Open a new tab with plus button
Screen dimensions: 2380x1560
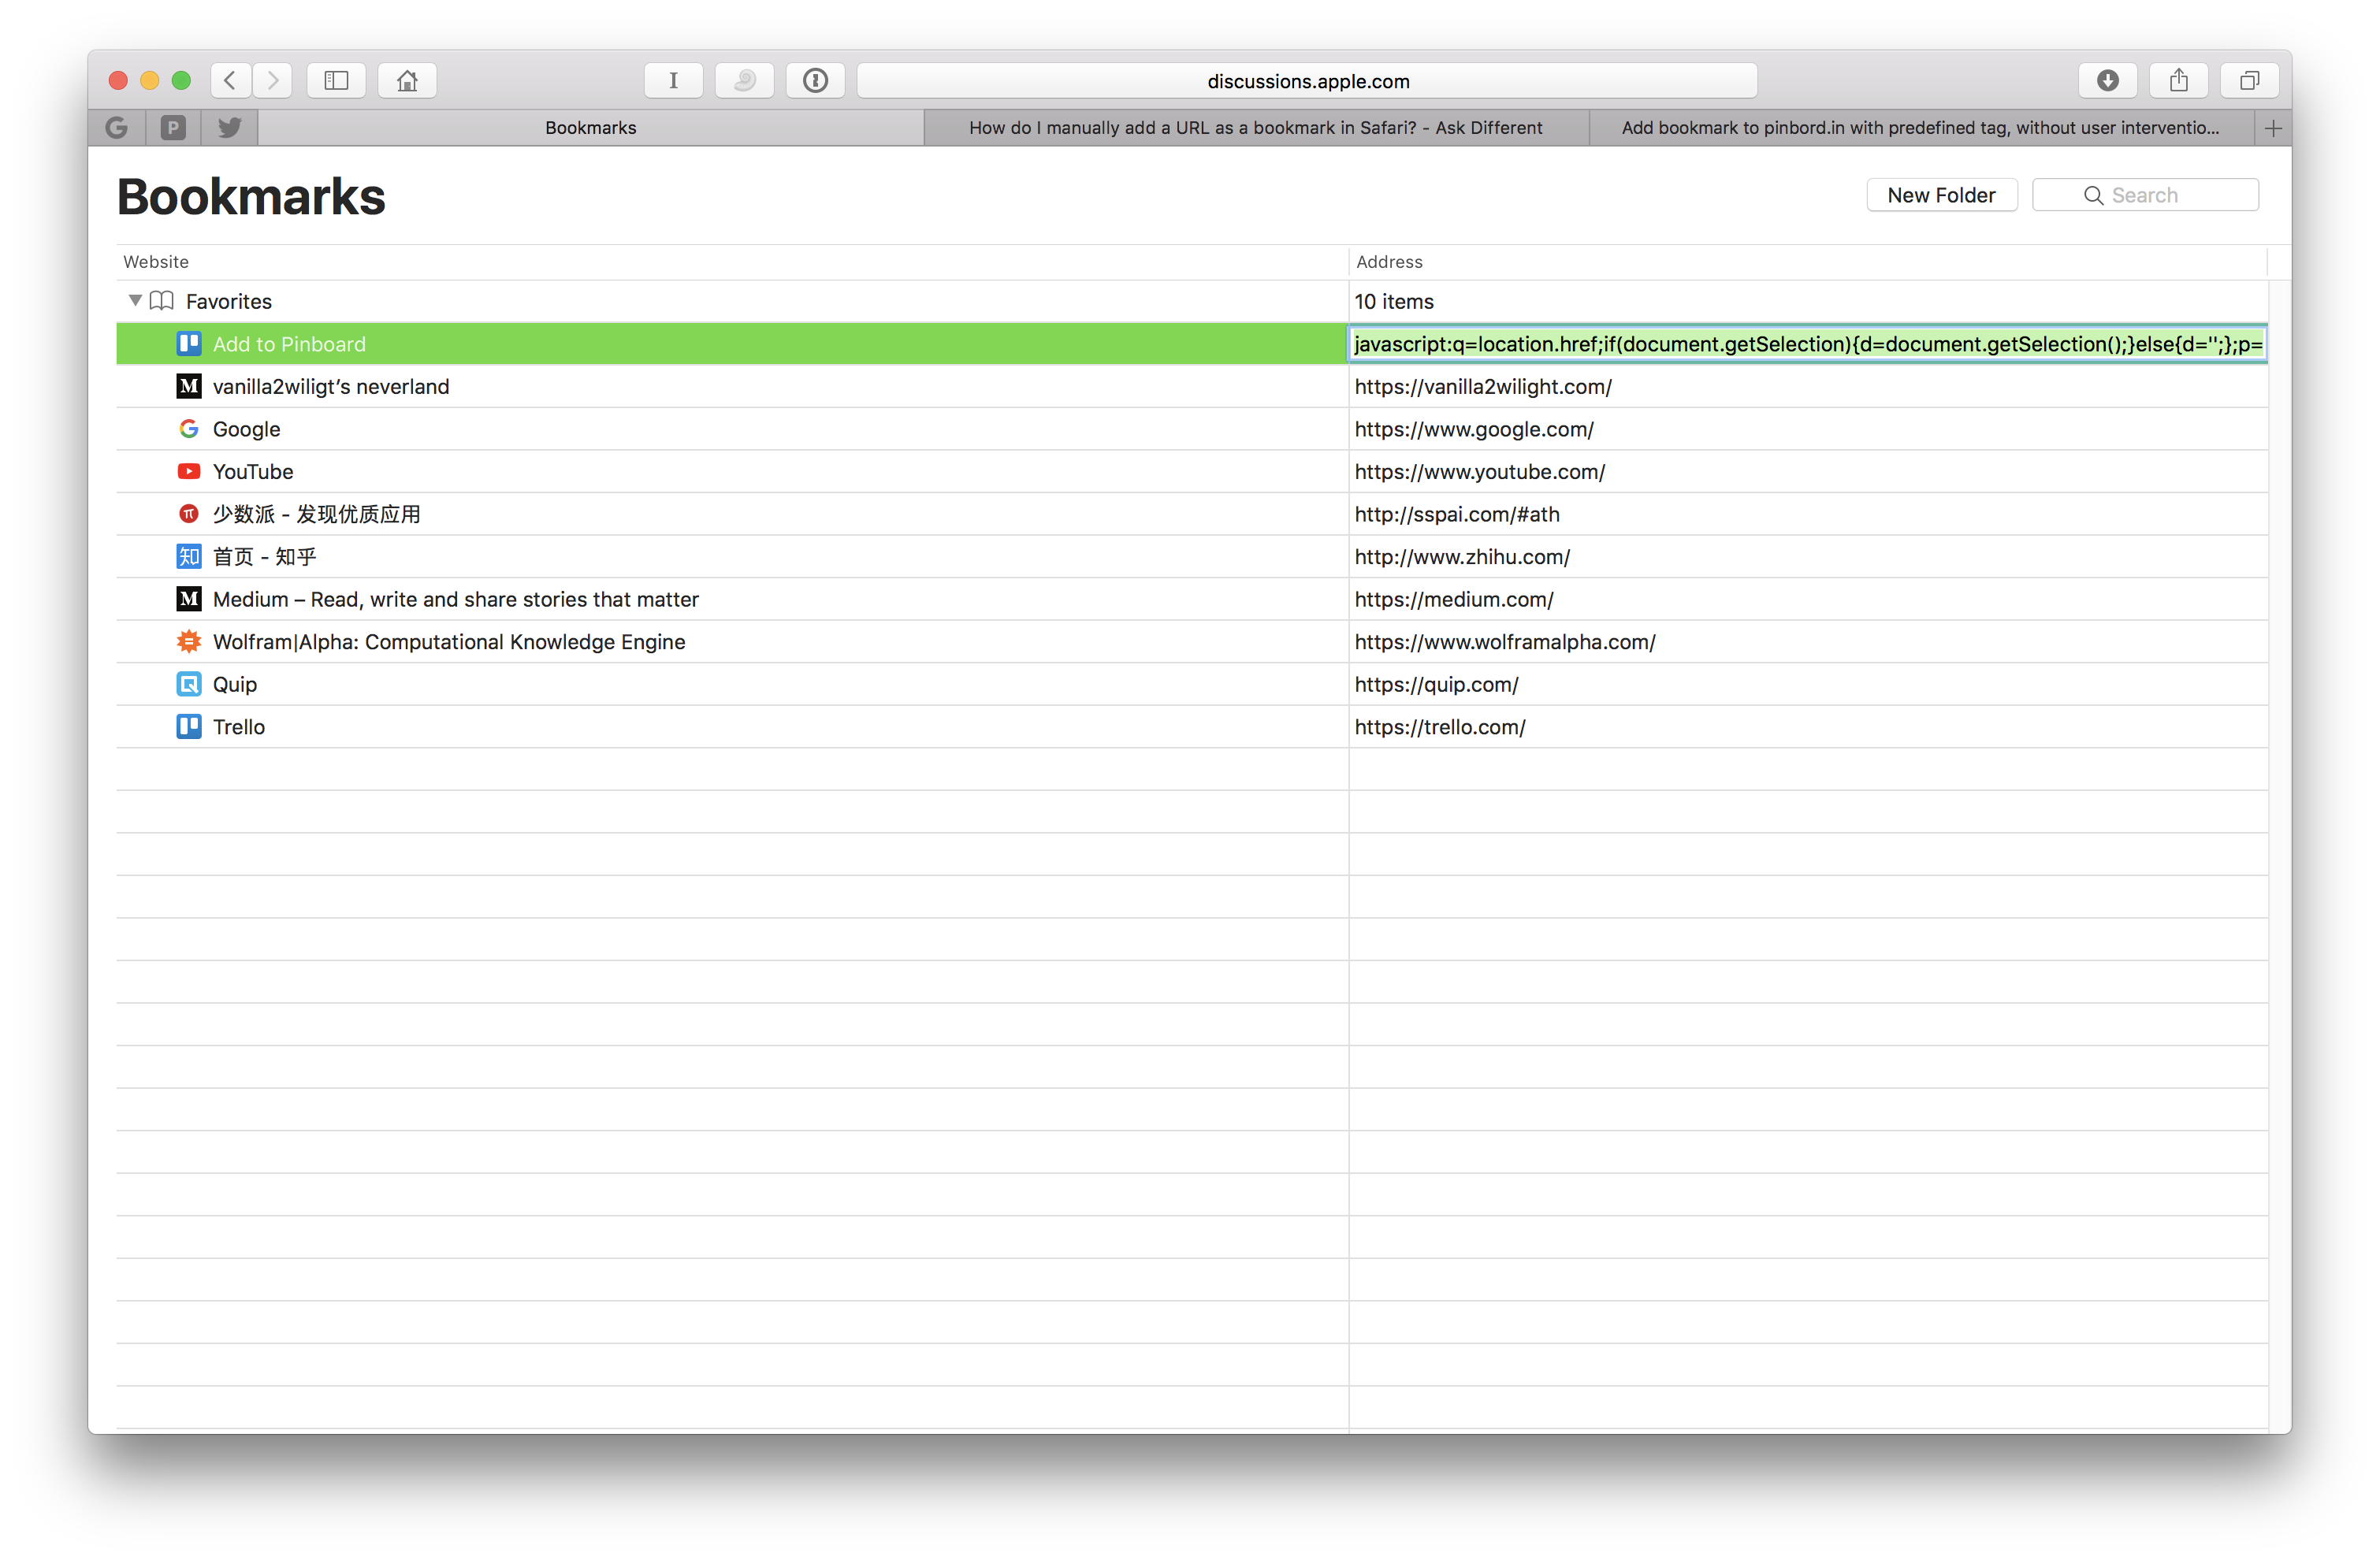coord(2273,128)
